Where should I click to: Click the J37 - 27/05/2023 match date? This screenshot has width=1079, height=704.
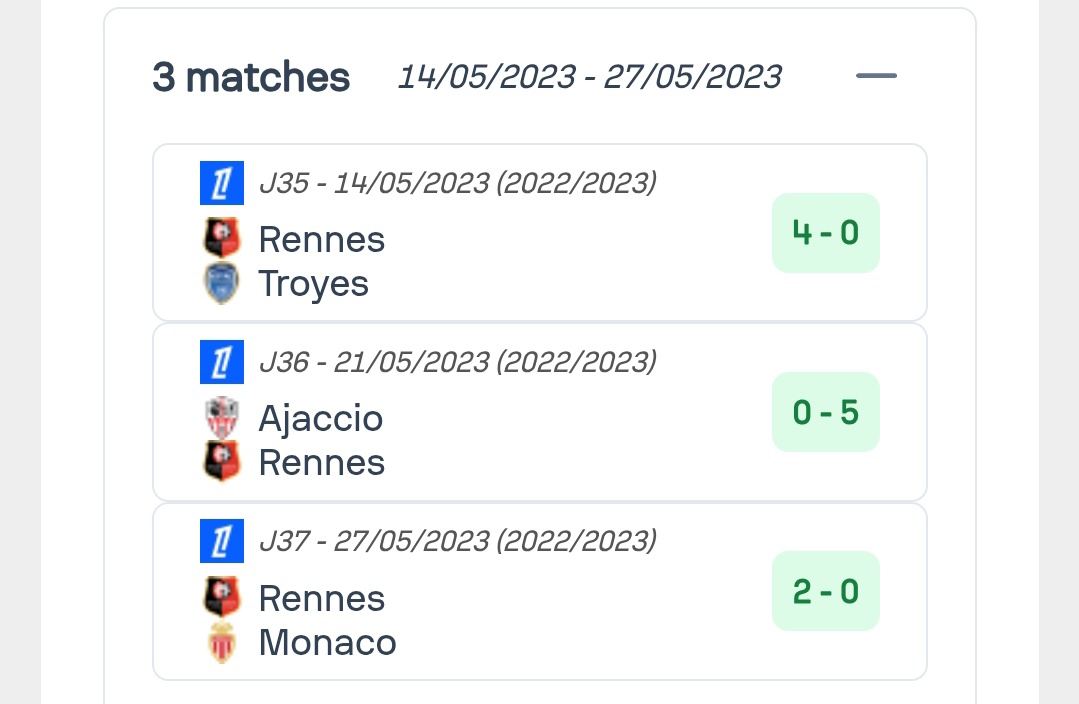click(x=457, y=541)
